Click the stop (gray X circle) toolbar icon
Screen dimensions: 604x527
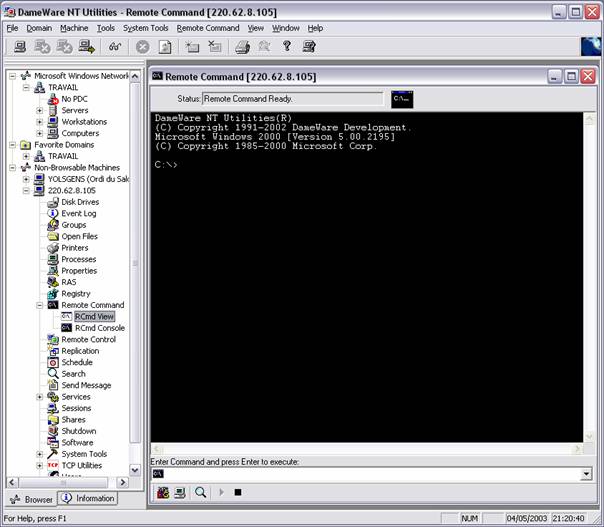point(143,47)
